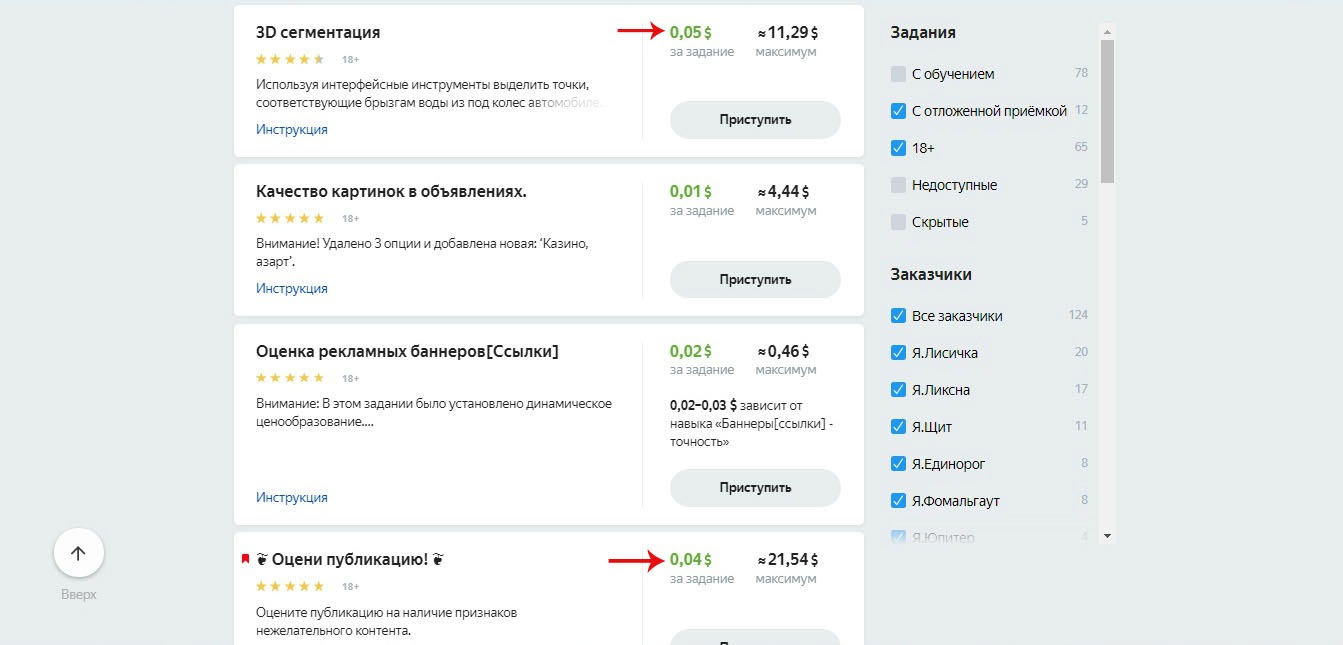Click star rating of Оценка рекламных баннеров

point(290,378)
